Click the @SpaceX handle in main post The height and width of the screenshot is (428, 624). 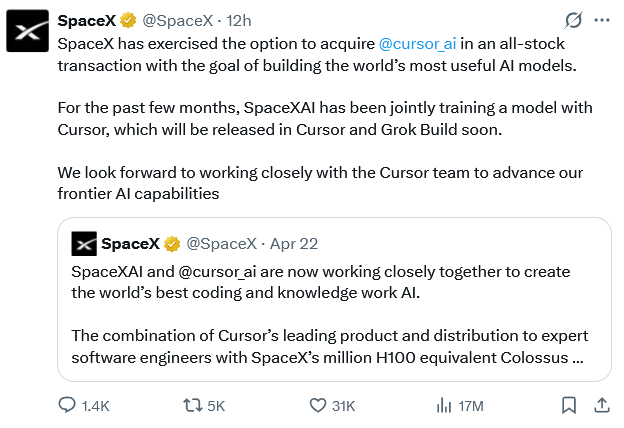pos(177,20)
